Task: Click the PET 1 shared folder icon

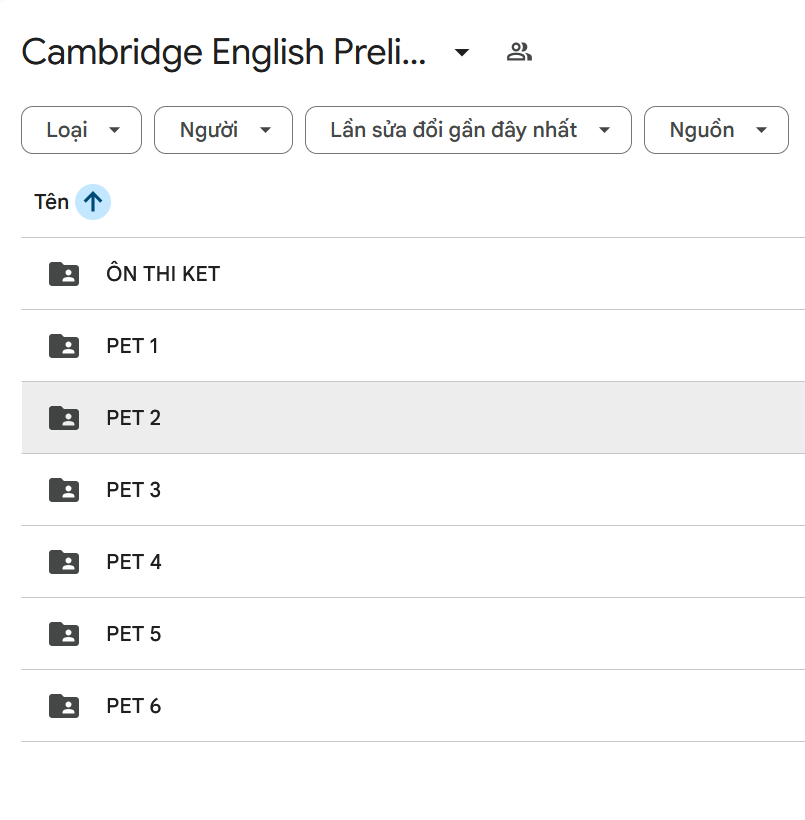Action: (64, 346)
